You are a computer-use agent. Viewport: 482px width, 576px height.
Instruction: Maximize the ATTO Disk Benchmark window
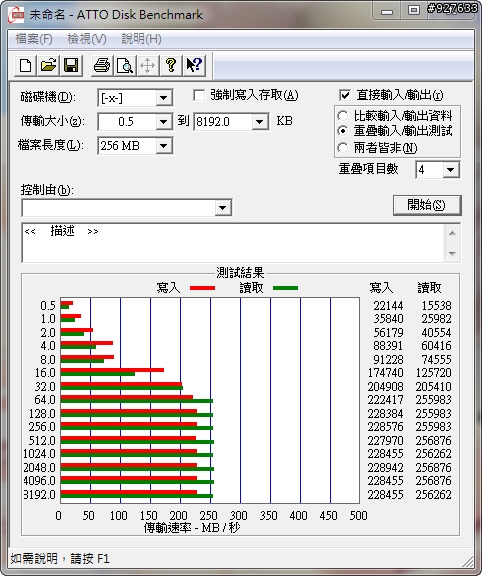pyautogui.click(x=414, y=11)
